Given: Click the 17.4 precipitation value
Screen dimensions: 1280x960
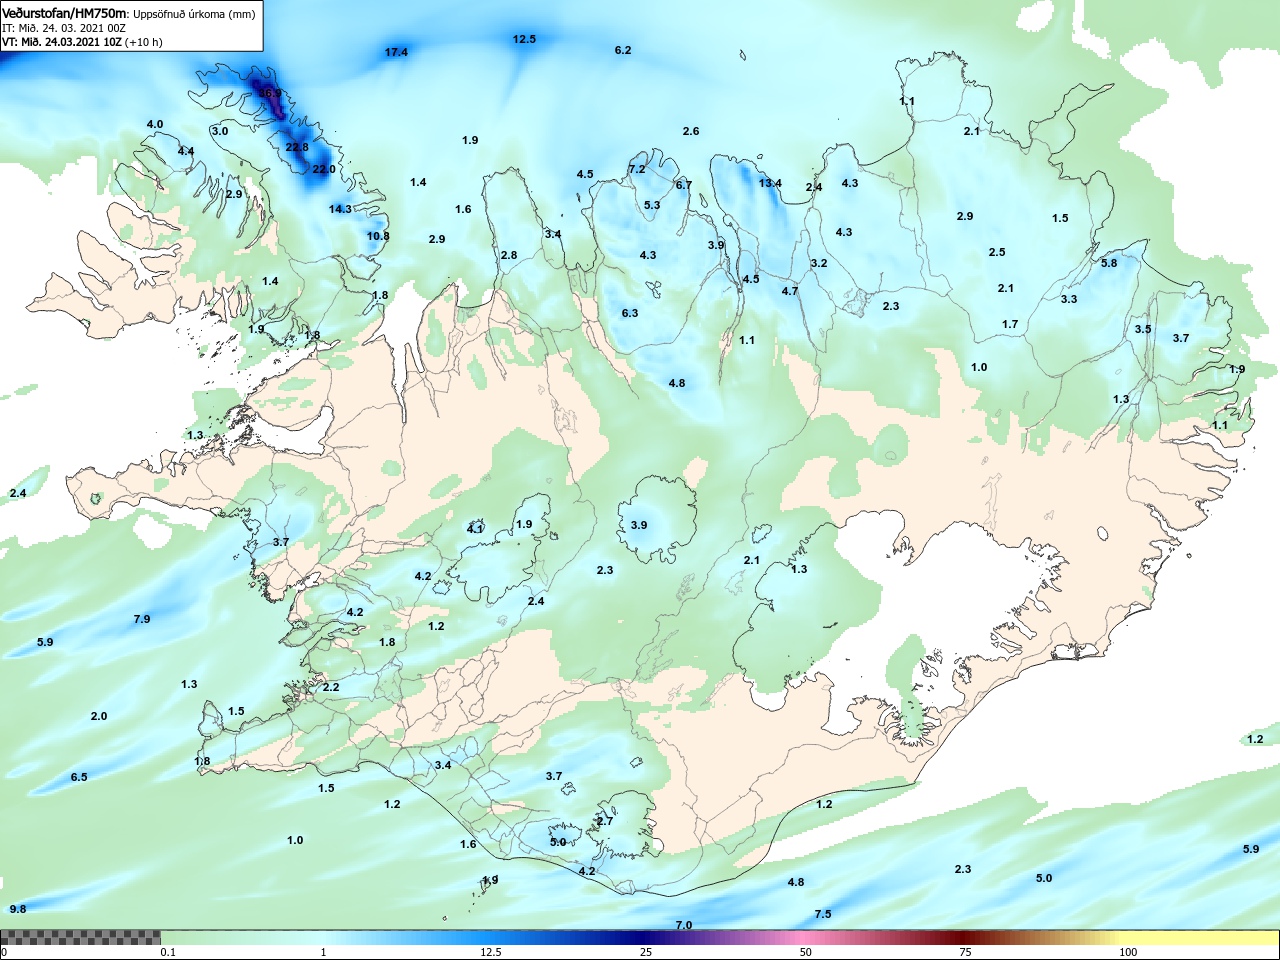Looking at the screenshot, I should coord(397,52).
